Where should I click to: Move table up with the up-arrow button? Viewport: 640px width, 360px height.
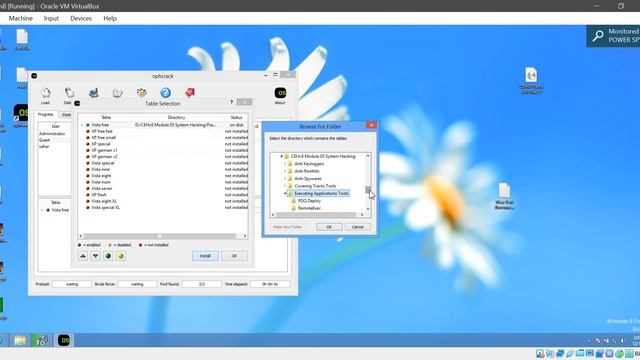pos(83,256)
